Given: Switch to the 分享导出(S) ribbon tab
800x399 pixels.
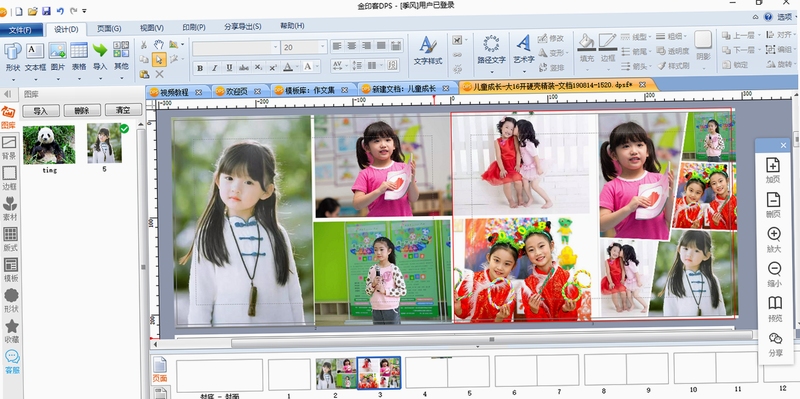Looking at the screenshot, I should tap(243, 27).
